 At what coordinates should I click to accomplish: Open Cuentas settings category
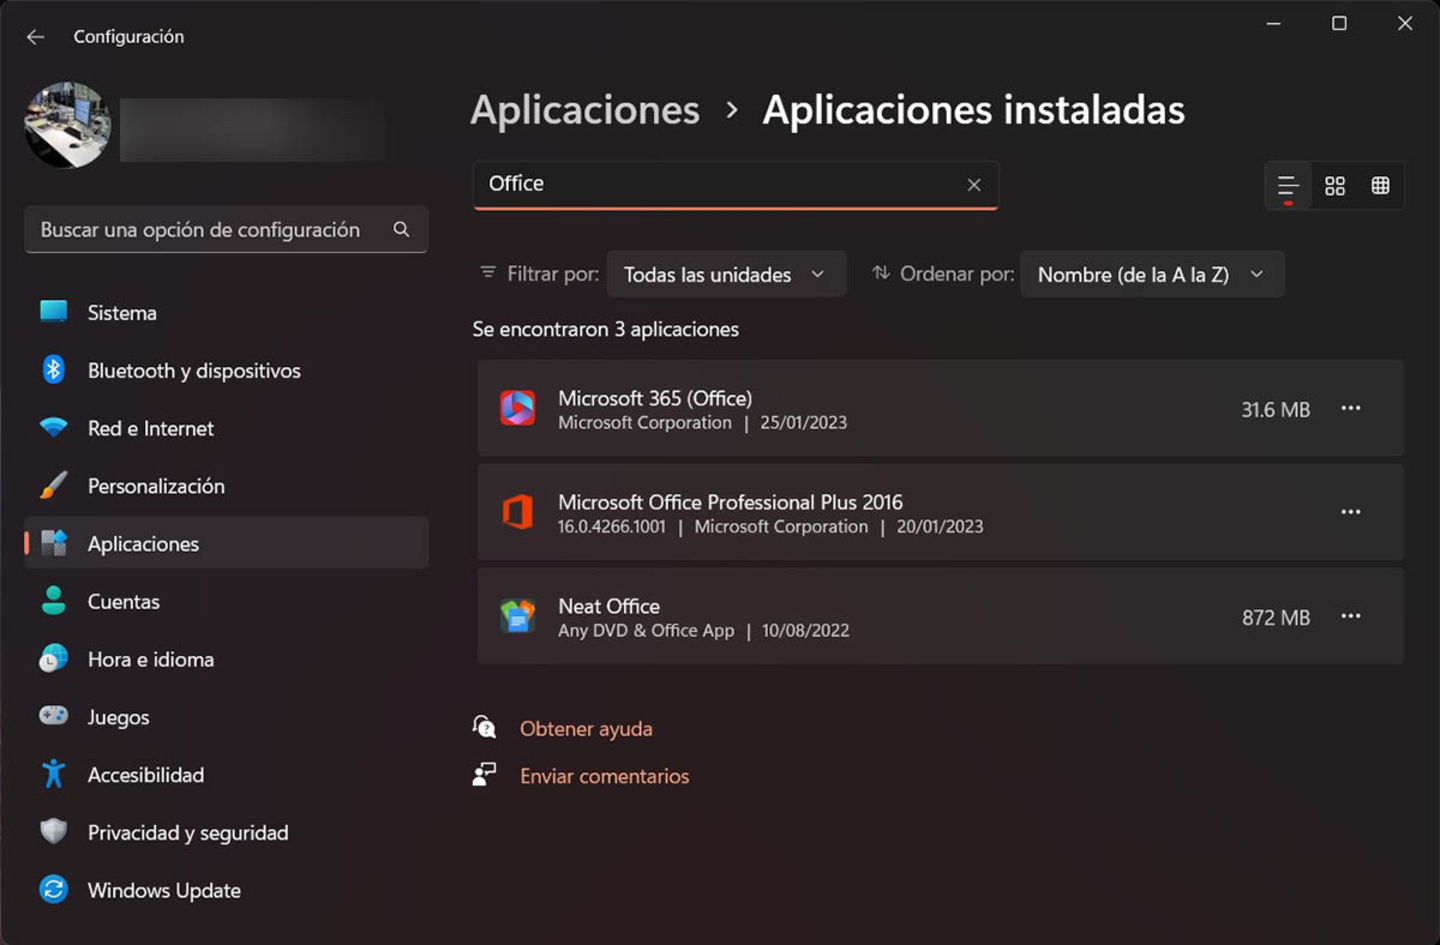tap(226, 601)
